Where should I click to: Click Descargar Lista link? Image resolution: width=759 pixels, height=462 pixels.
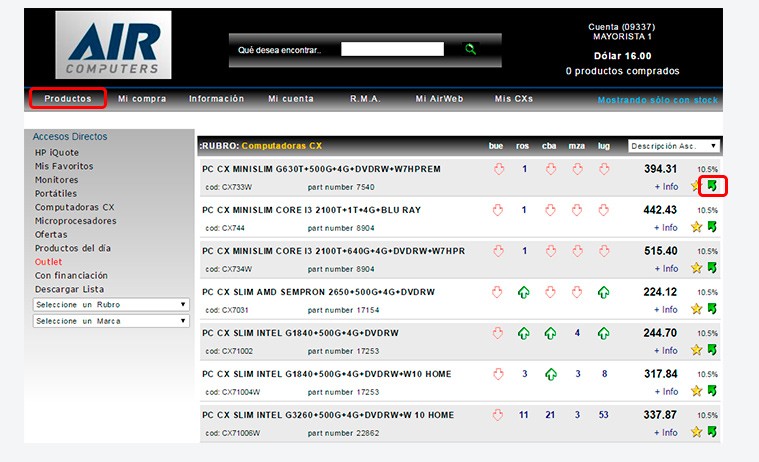coord(69,289)
